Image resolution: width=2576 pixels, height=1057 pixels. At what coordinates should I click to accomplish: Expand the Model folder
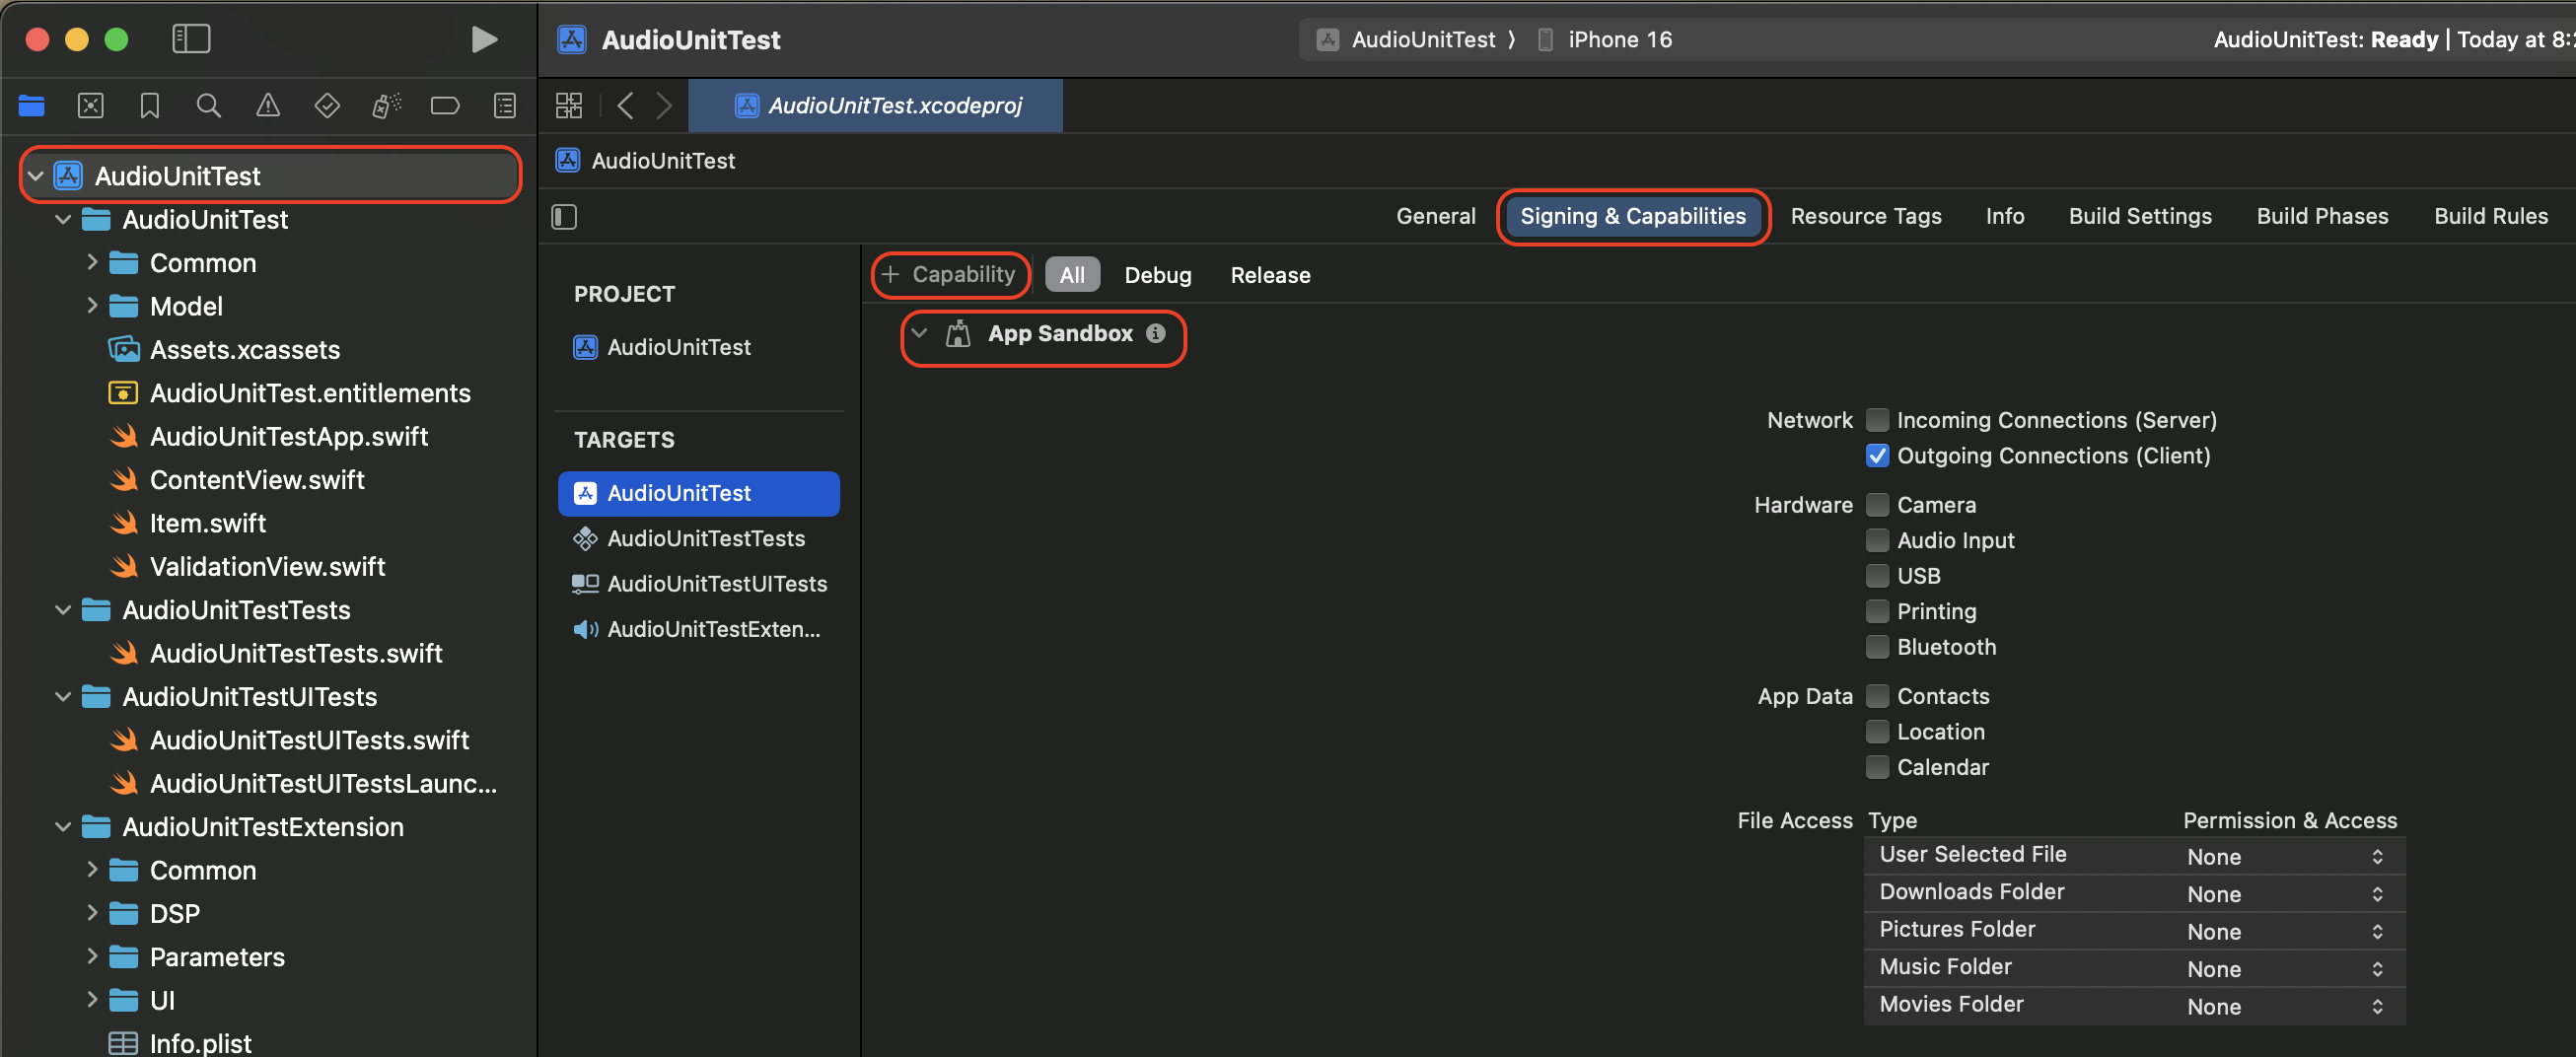click(x=92, y=306)
